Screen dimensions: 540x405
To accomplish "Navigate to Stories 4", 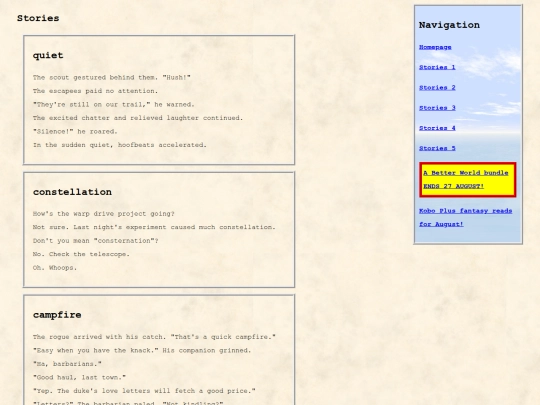I will coord(437,128).
